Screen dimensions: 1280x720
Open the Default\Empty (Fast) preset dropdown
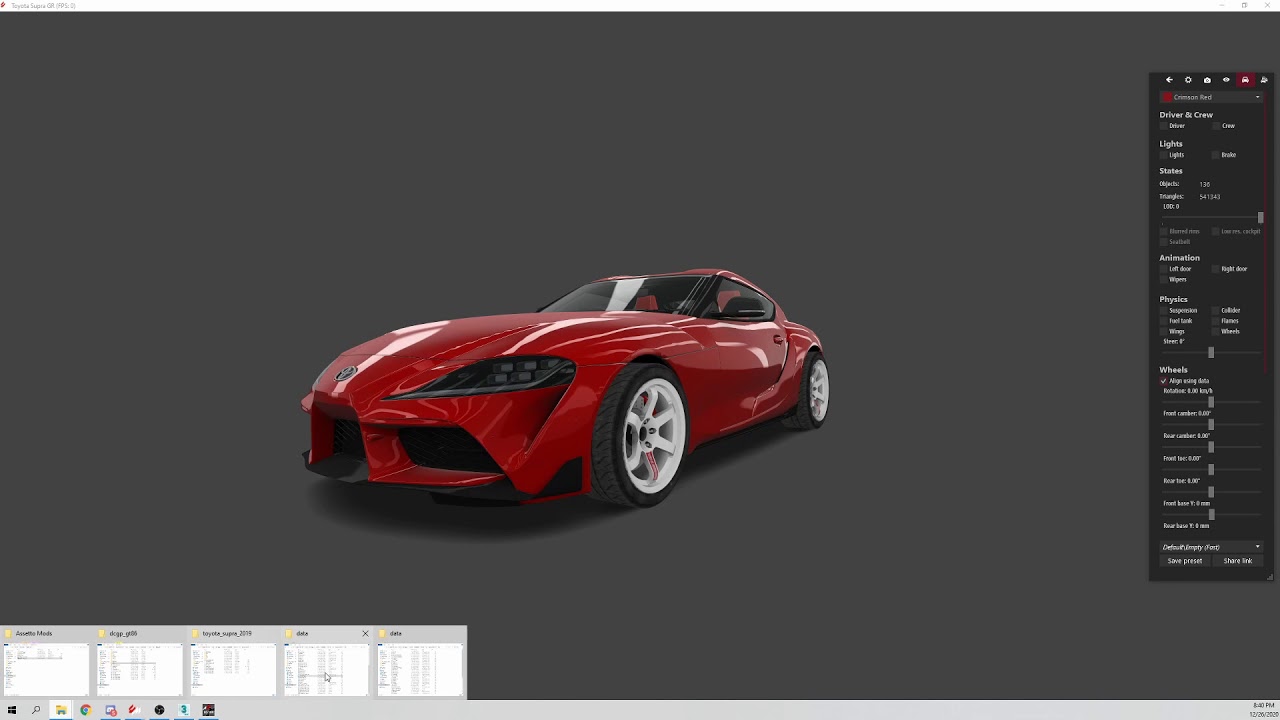pos(1212,547)
